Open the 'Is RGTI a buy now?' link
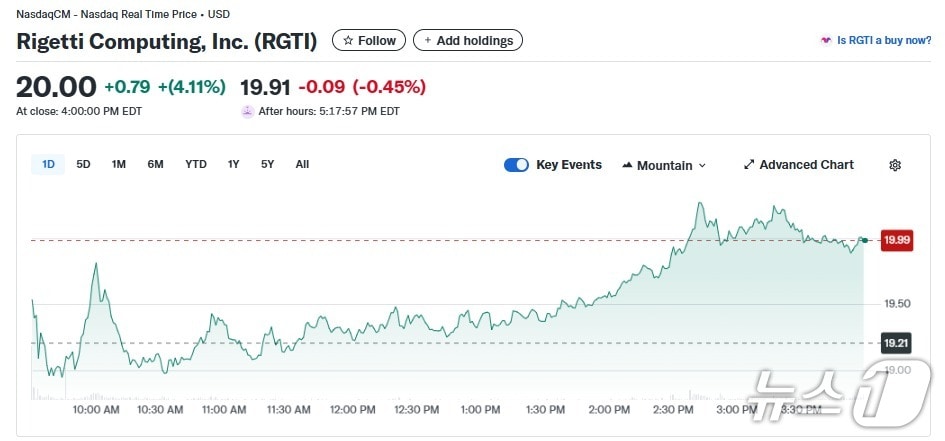Screen dimensions: 945x441 (x=883, y=41)
